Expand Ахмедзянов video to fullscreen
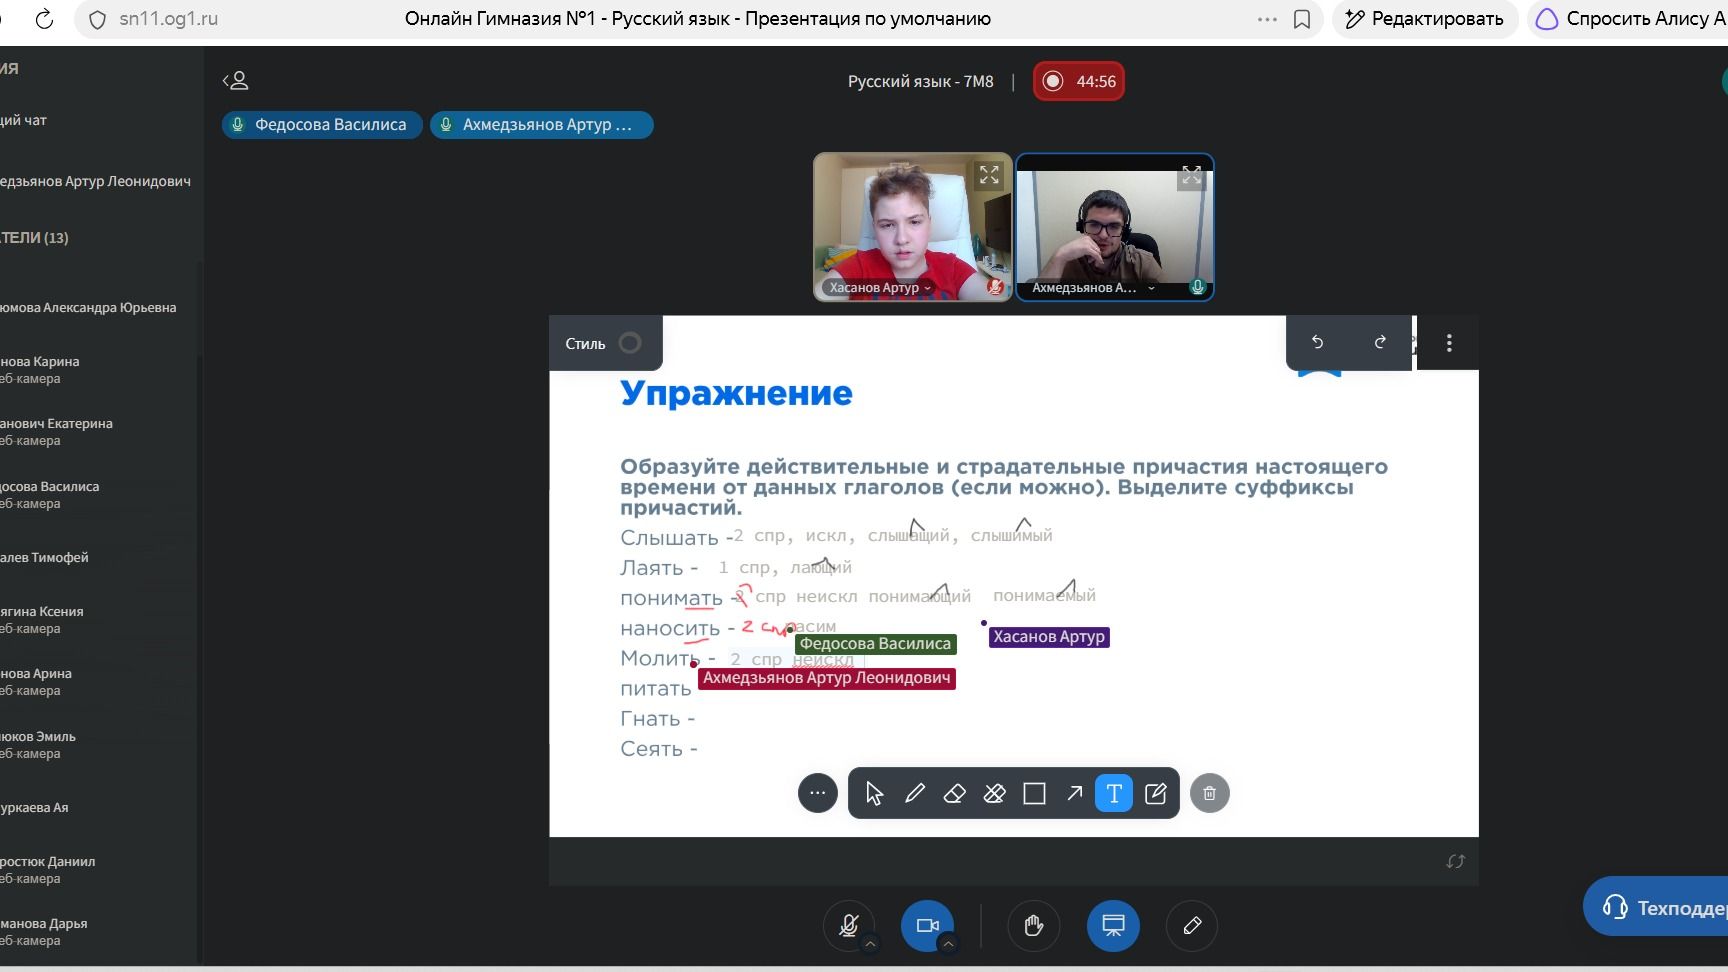This screenshot has width=1728, height=972. (1191, 177)
